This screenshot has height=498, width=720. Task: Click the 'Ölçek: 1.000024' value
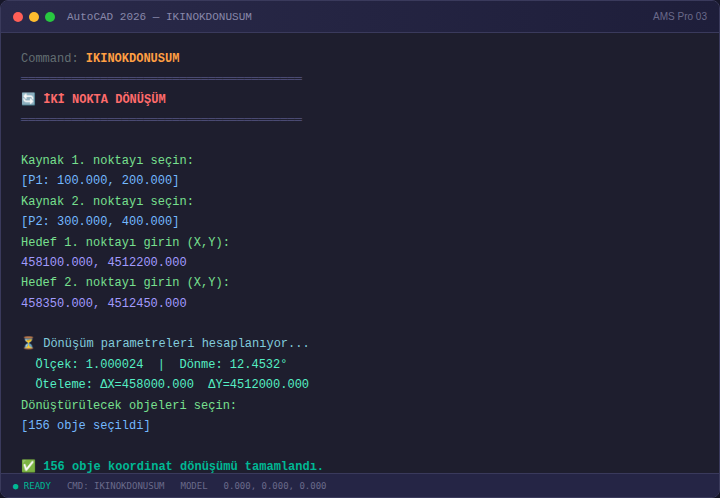[x=90, y=364]
